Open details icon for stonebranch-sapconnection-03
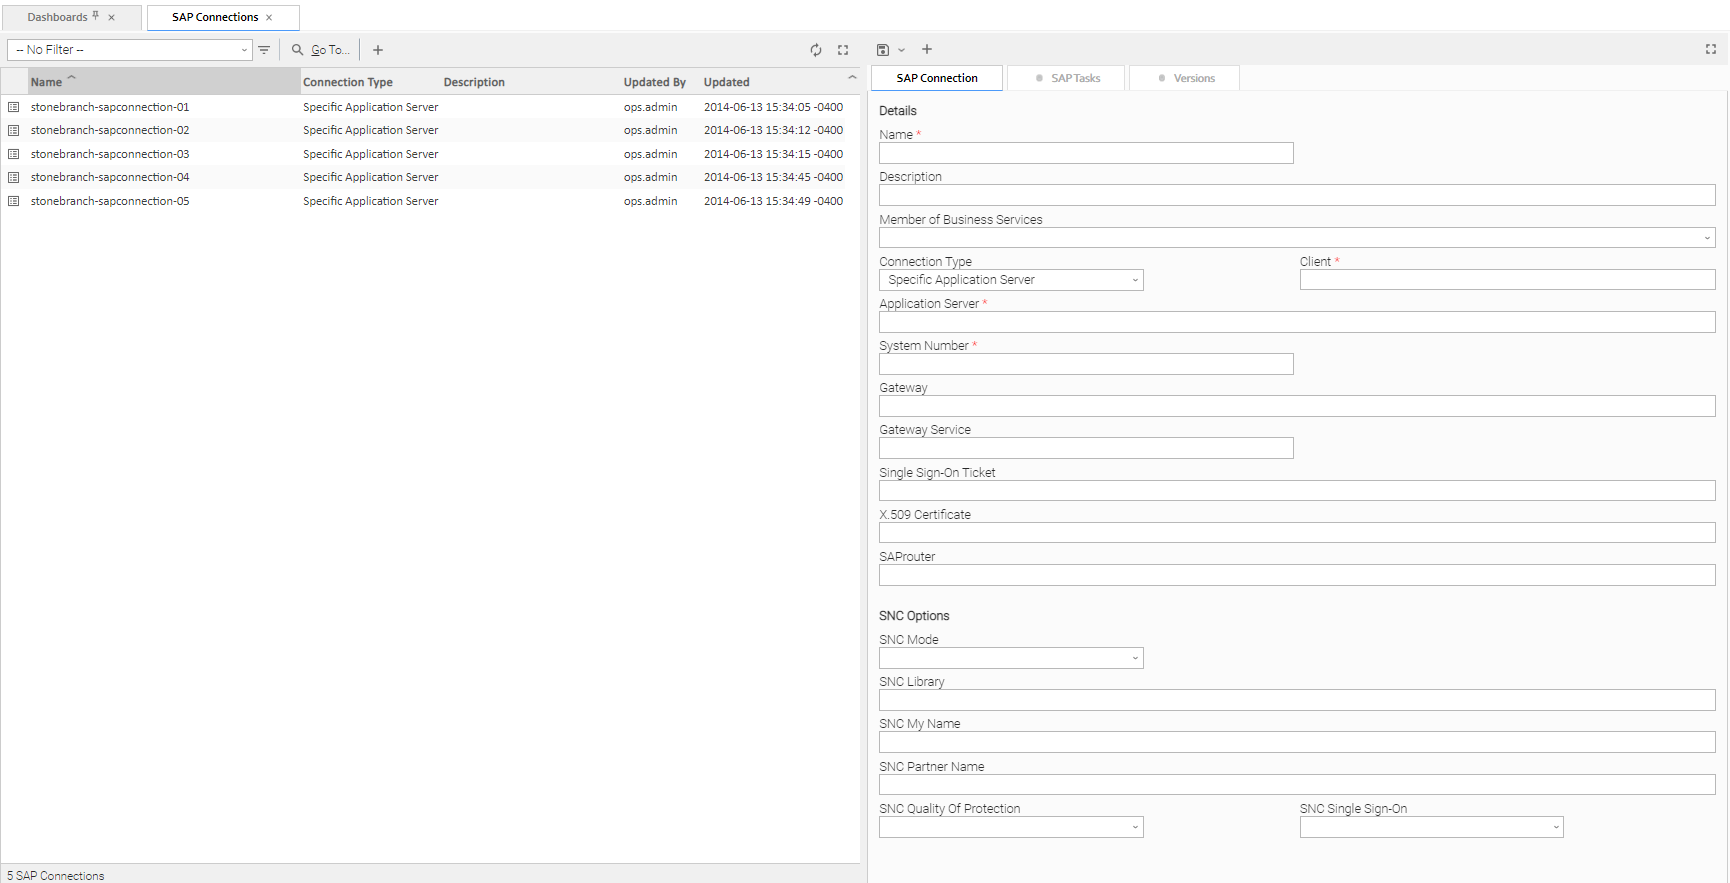Screen dimensions: 1730x883 click(14, 154)
